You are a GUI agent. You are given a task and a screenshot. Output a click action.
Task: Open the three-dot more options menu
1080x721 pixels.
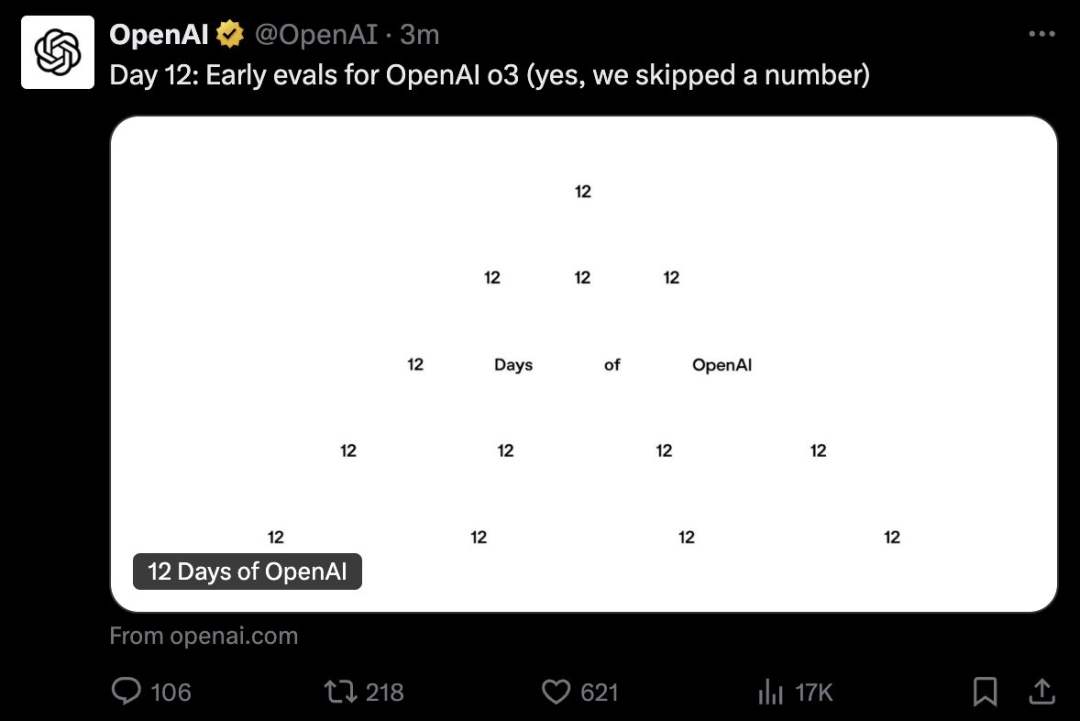(x=1041, y=34)
